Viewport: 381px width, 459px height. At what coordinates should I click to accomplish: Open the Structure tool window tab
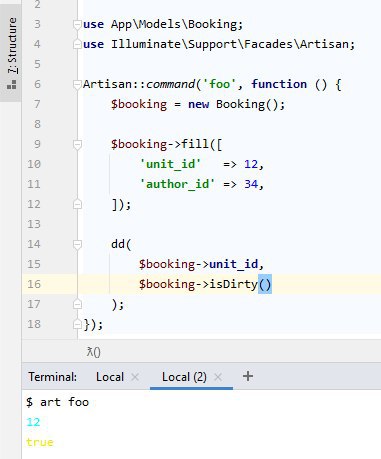tap(11, 53)
